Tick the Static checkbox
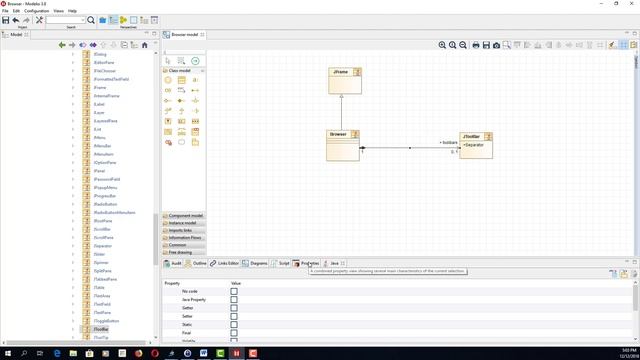The height and width of the screenshot is (360, 640). [234, 324]
